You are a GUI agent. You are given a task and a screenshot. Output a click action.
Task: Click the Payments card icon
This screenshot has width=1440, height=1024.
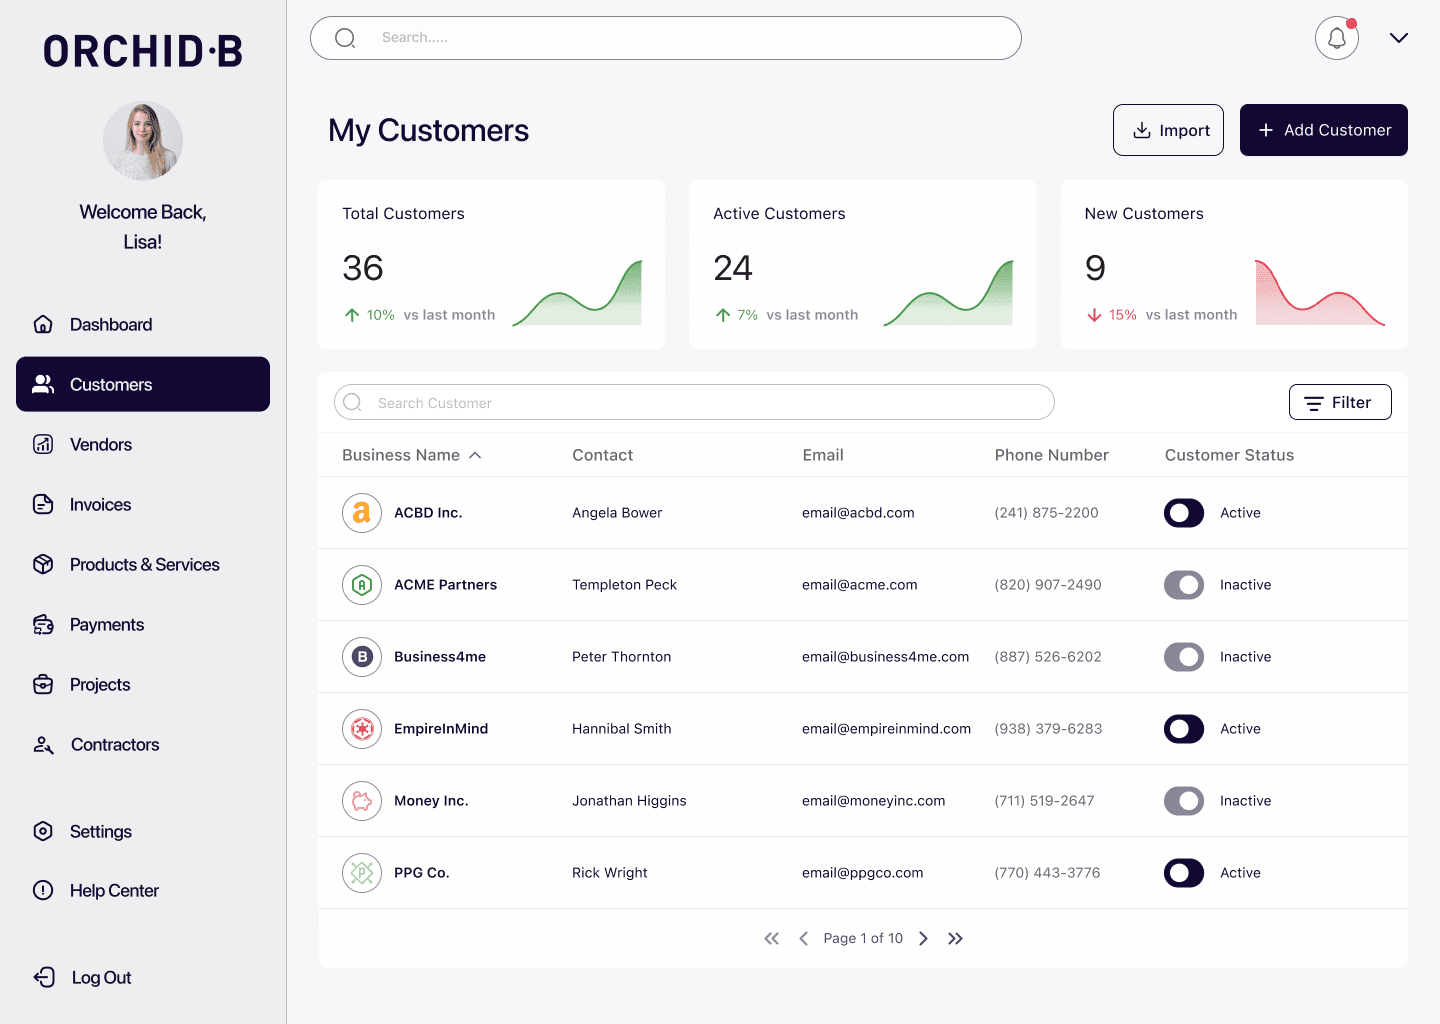tap(43, 624)
